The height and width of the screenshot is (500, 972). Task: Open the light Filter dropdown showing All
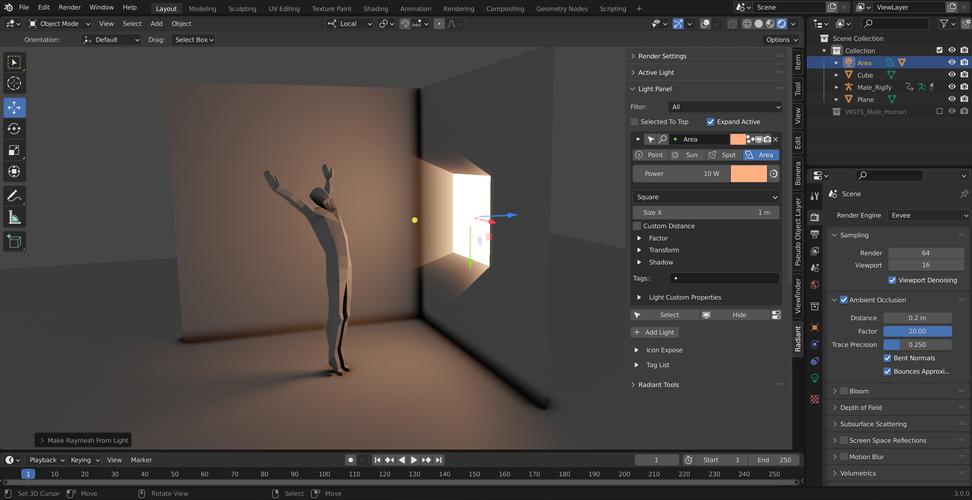[726, 107]
